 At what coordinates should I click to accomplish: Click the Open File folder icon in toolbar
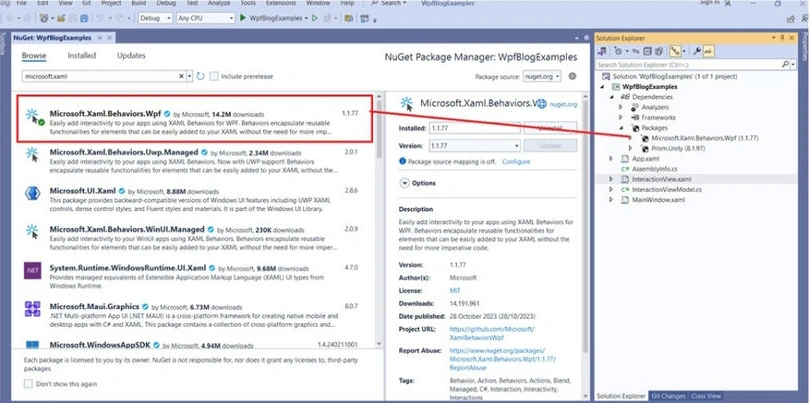click(x=61, y=18)
